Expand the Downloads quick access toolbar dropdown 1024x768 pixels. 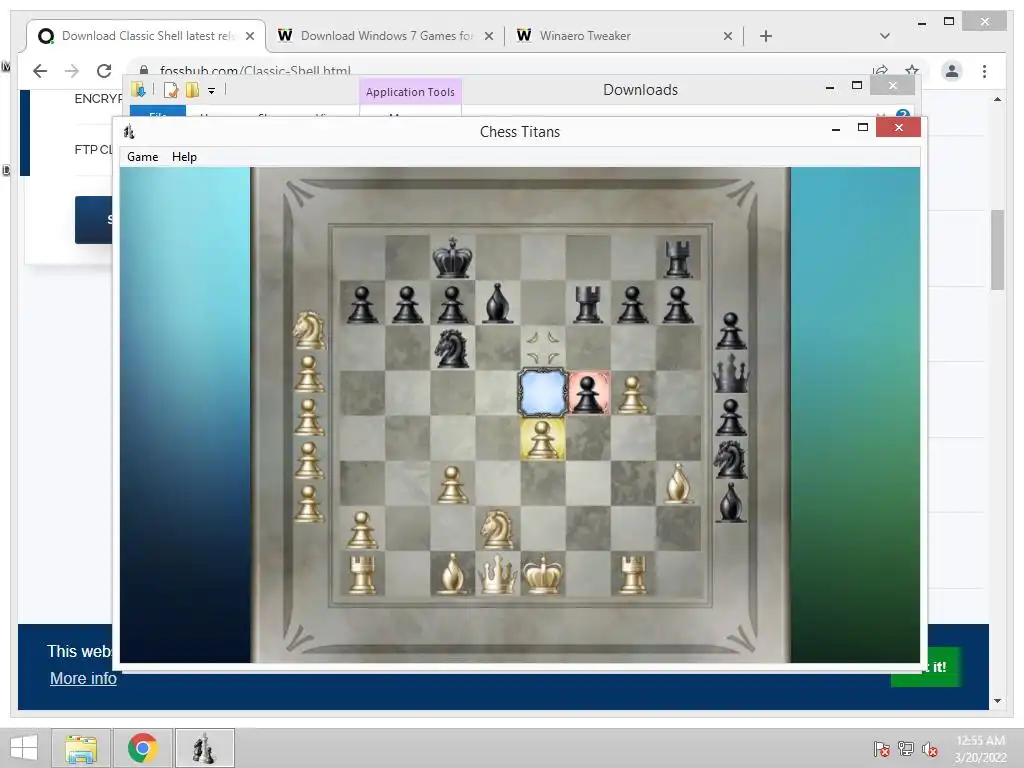click(212, 91)
